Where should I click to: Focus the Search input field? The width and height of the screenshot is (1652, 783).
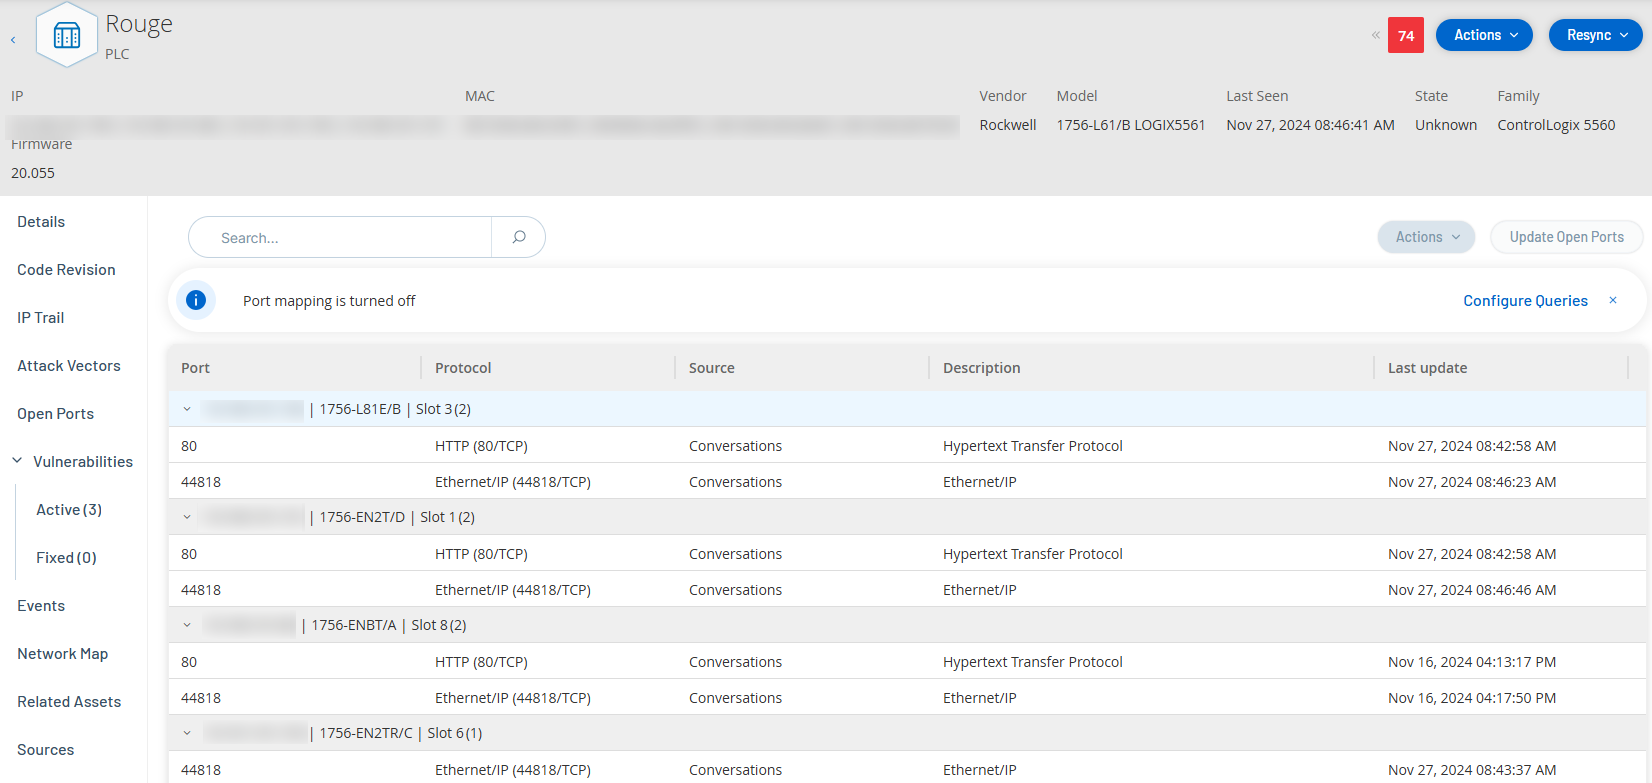[340, 238]
